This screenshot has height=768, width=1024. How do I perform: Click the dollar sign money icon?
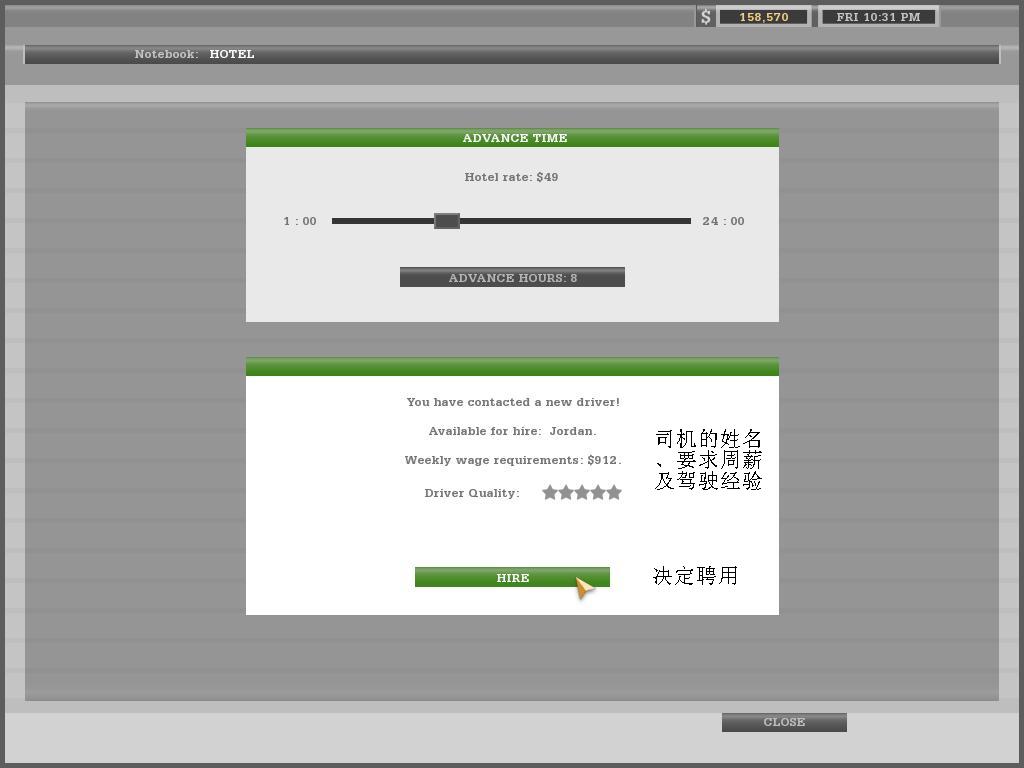[x=705, y=16]
